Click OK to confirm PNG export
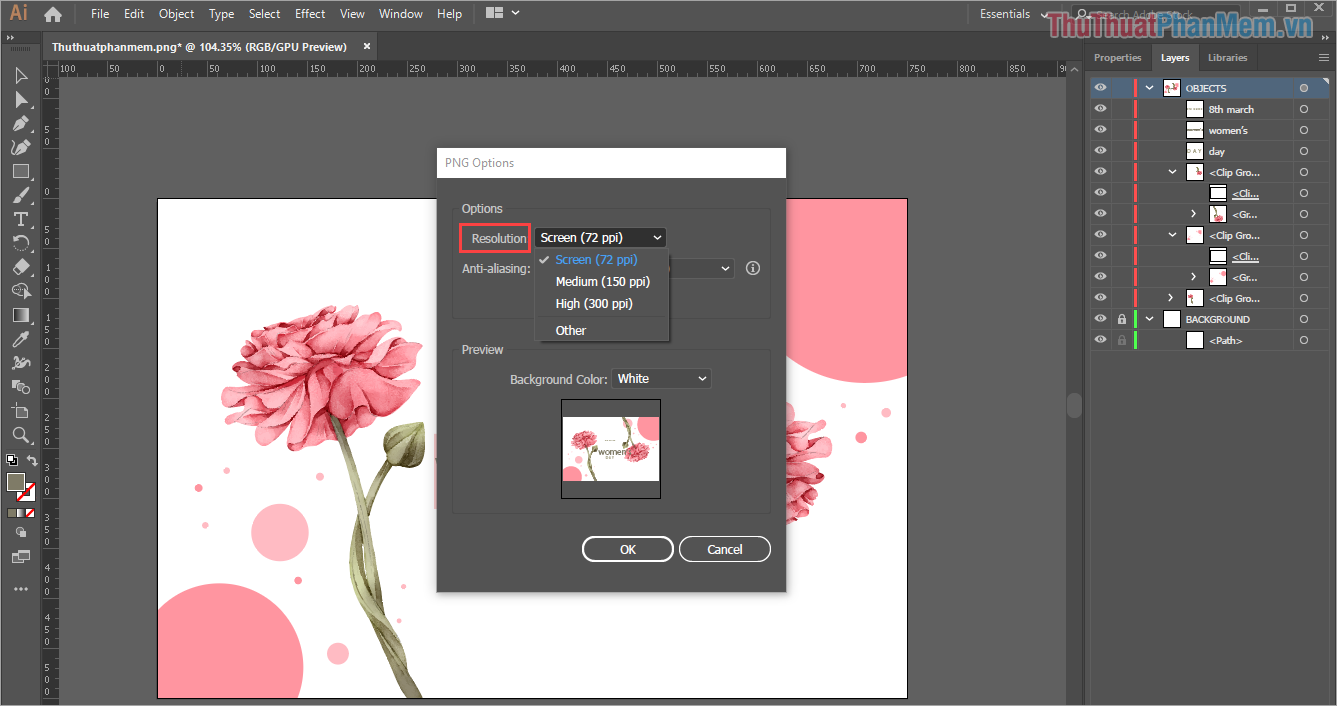 coord(627,548)
